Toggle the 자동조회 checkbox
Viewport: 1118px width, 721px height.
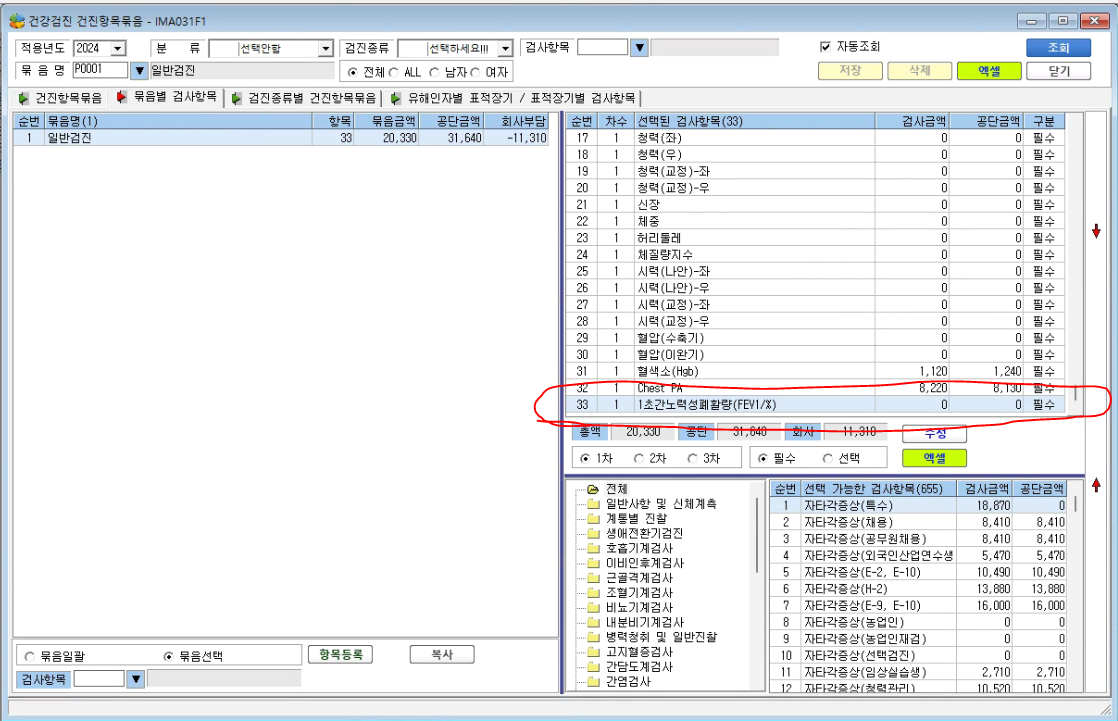click(x=825, y=47)
